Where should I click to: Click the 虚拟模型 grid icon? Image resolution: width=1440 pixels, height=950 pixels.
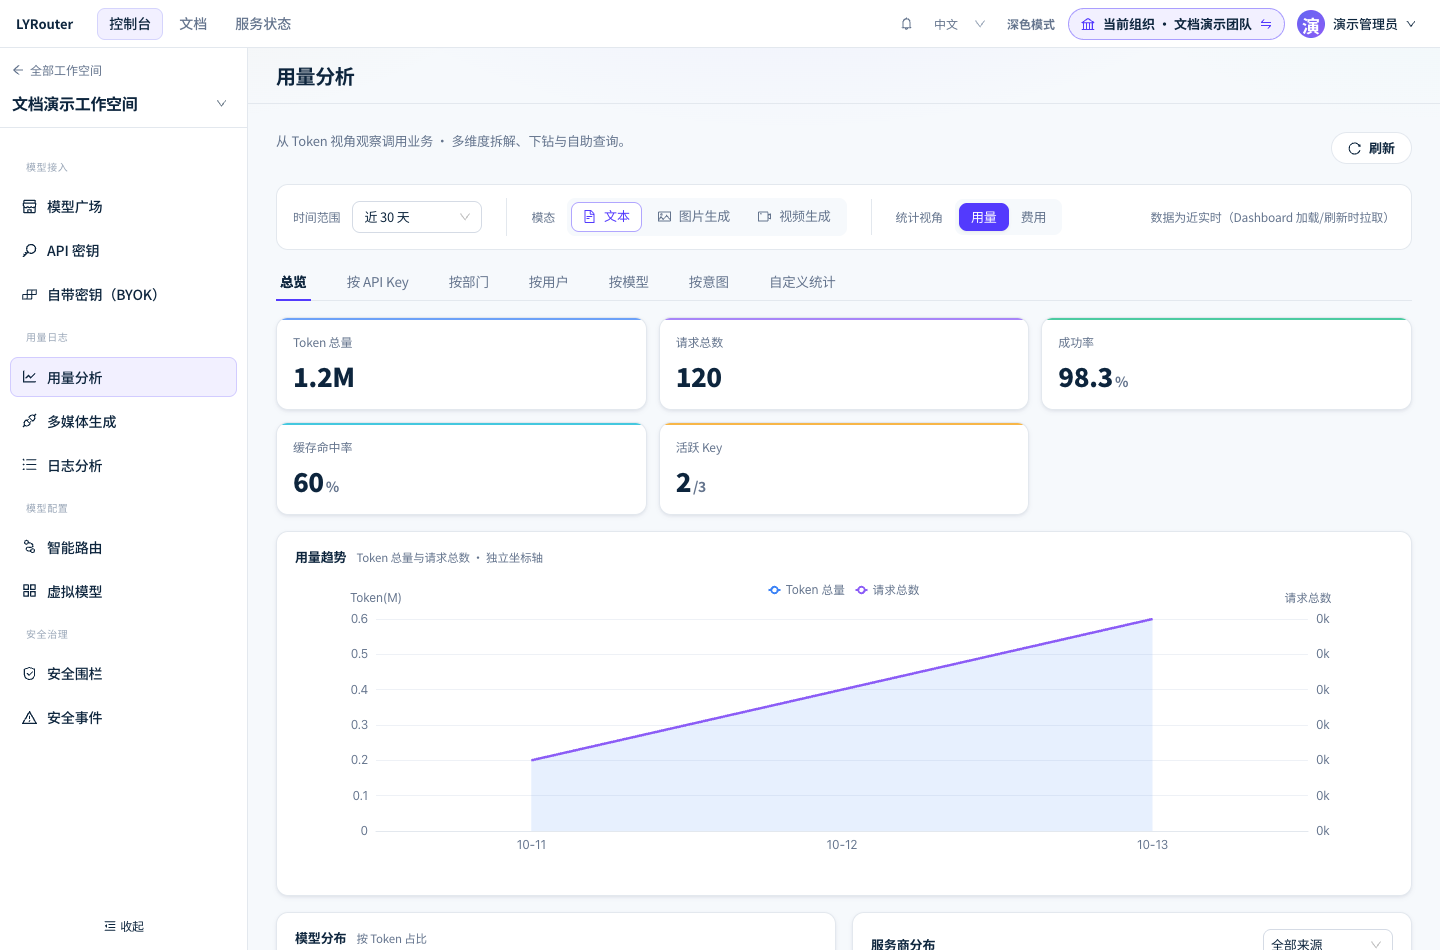29,592
